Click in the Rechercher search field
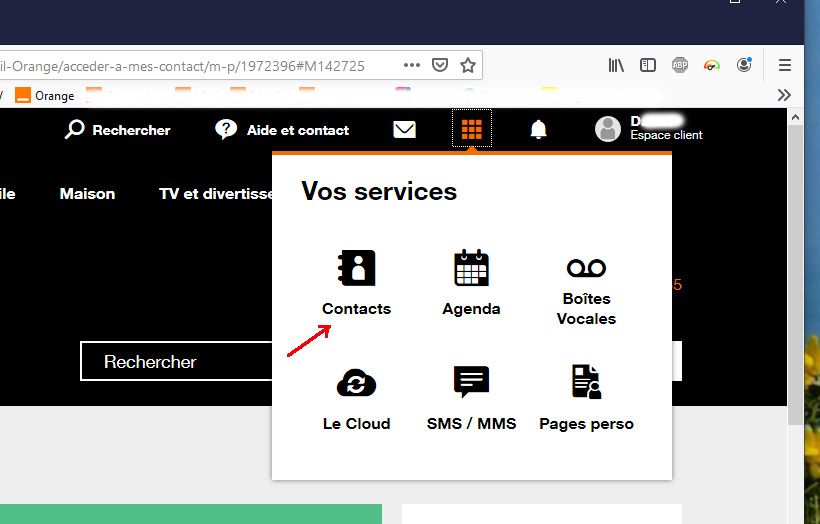This screenshot has height=524, width=820. click(x=176, y=361)
